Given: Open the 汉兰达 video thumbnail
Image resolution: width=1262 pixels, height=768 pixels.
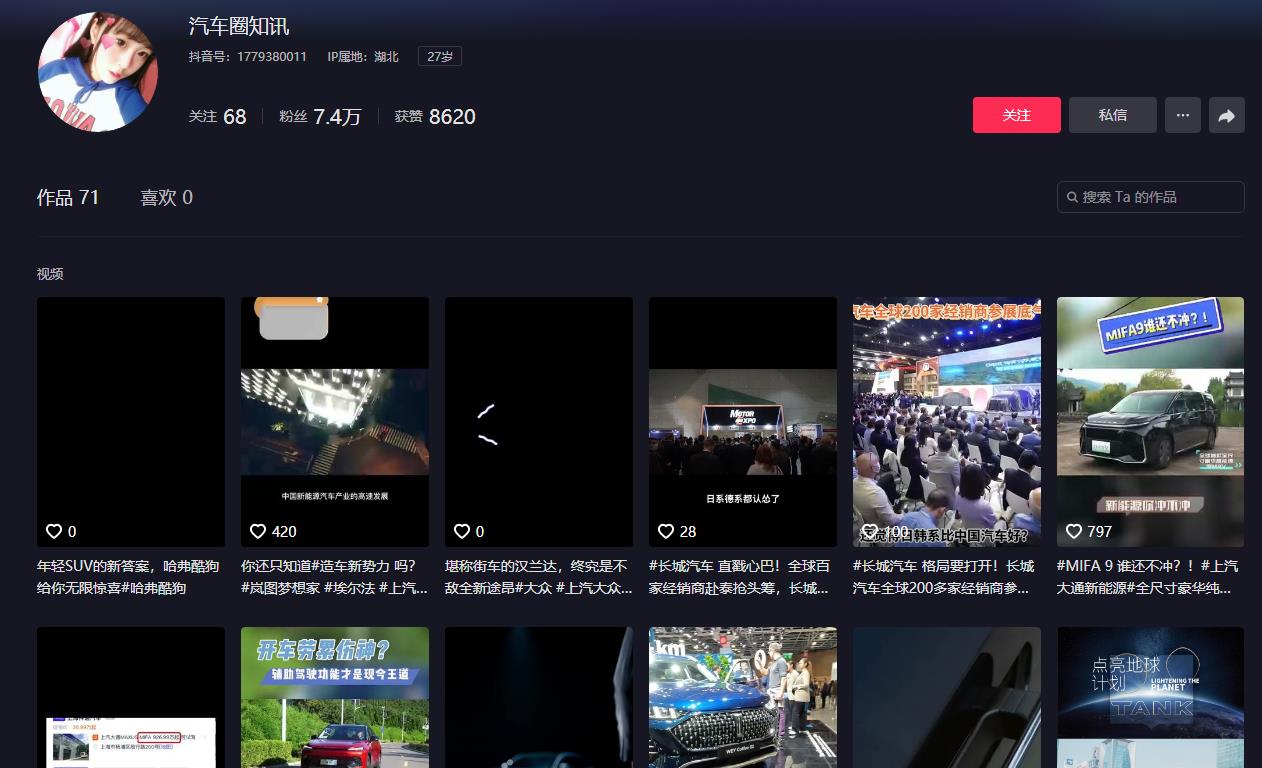Looking at the screenshot, I should [x=539, y=422].
